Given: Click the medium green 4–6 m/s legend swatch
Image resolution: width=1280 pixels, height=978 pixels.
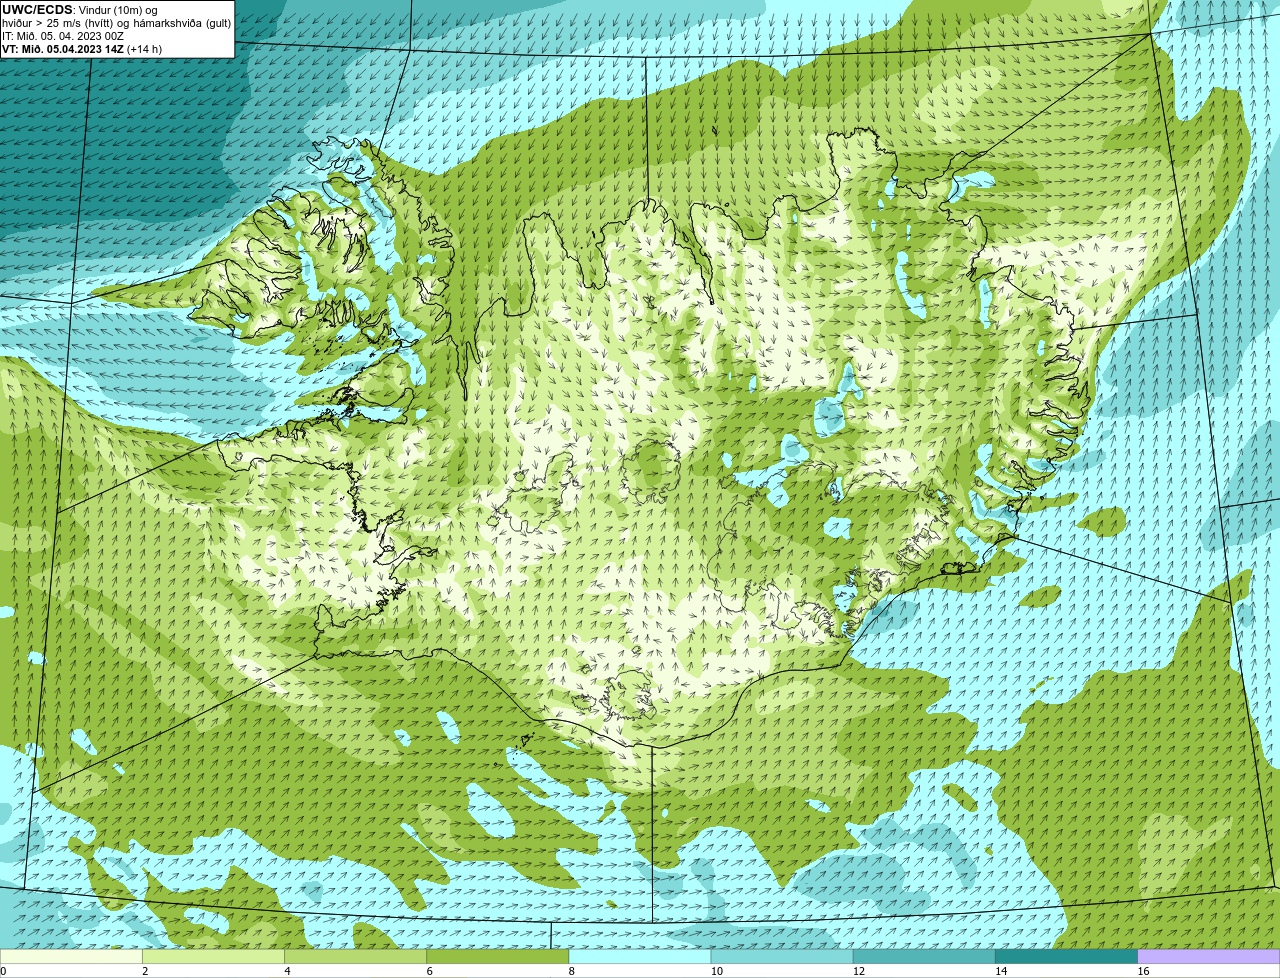Looking at the screenshot, I should pyautogui.click(x=355, y=957).
